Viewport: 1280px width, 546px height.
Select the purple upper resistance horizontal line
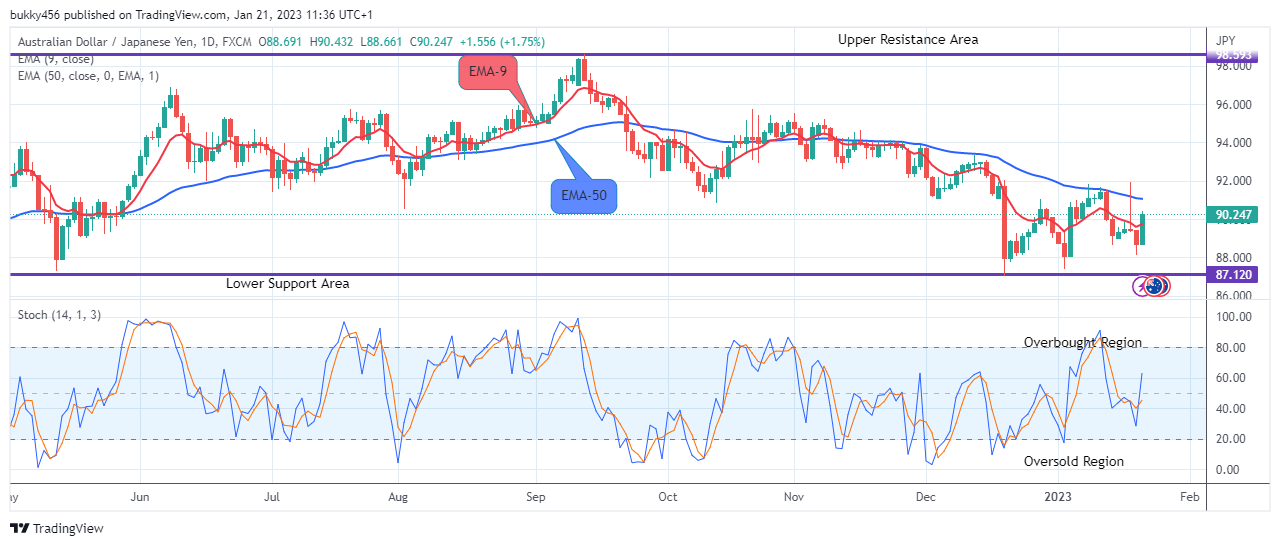[608, 55]
